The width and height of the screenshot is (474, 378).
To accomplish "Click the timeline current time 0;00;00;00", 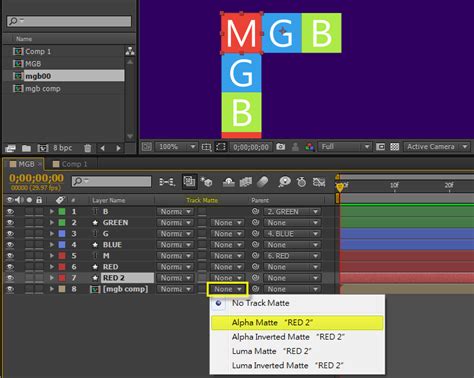I will [x=36, y=178].
